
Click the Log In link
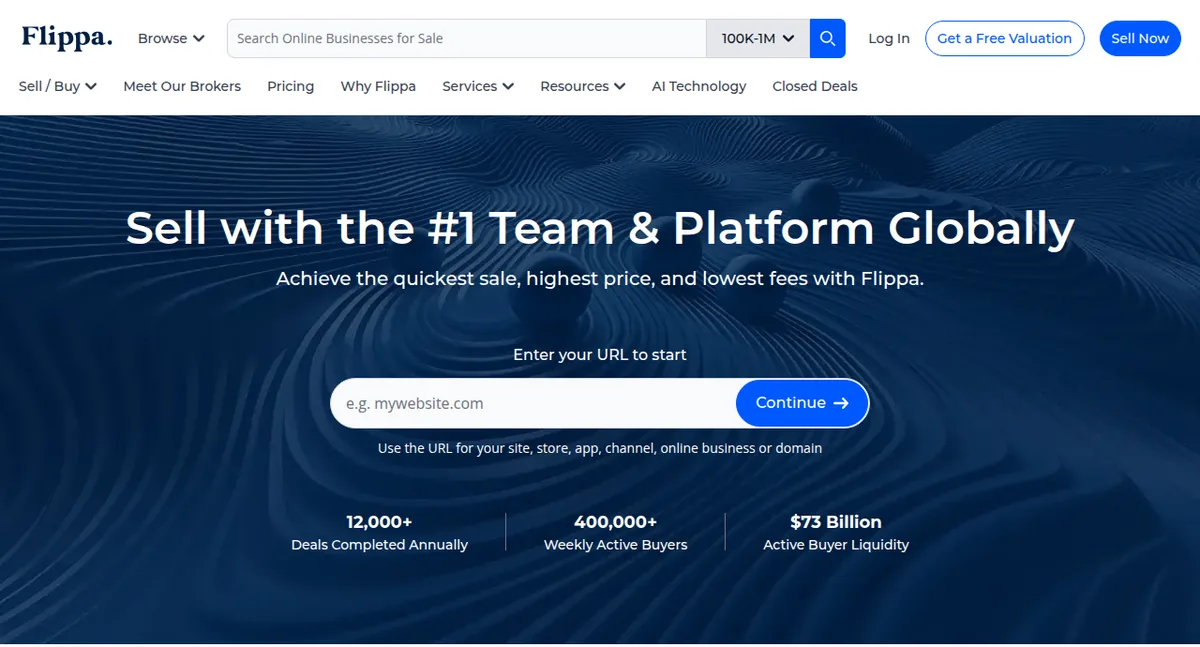click(x=889, y=38)
